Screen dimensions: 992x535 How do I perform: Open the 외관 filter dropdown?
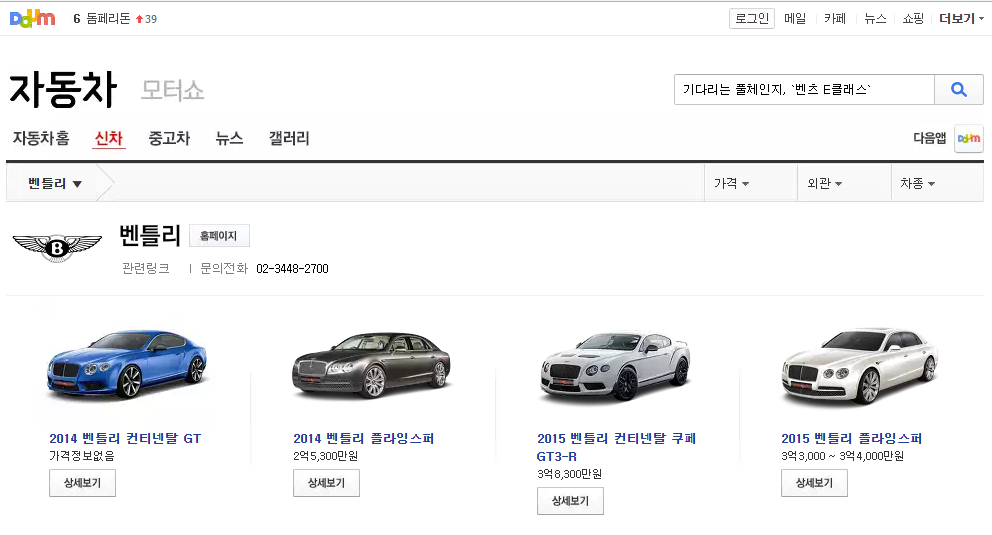[824, 184]
